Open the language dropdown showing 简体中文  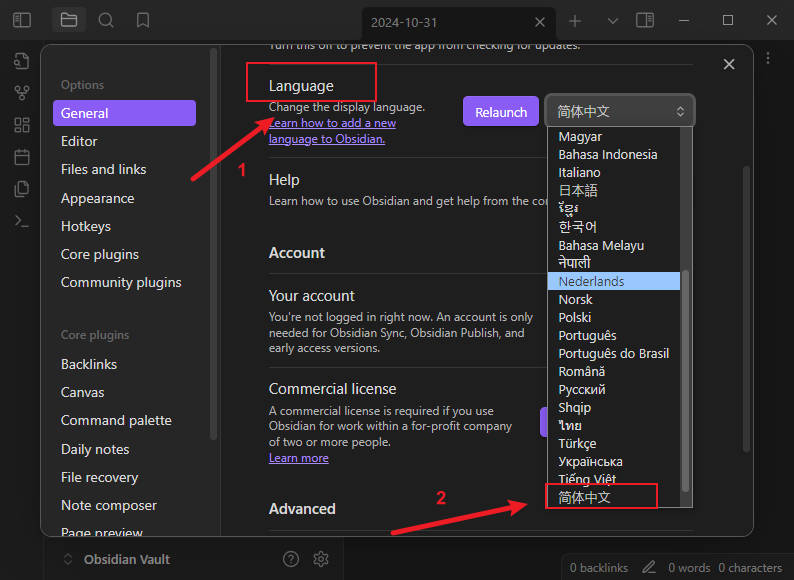(x=620, y=111)
